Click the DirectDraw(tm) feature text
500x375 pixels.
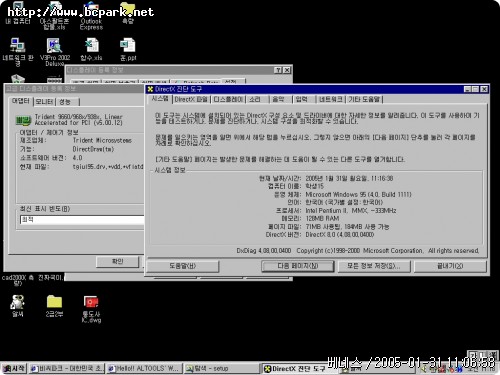tap(93, 149)
